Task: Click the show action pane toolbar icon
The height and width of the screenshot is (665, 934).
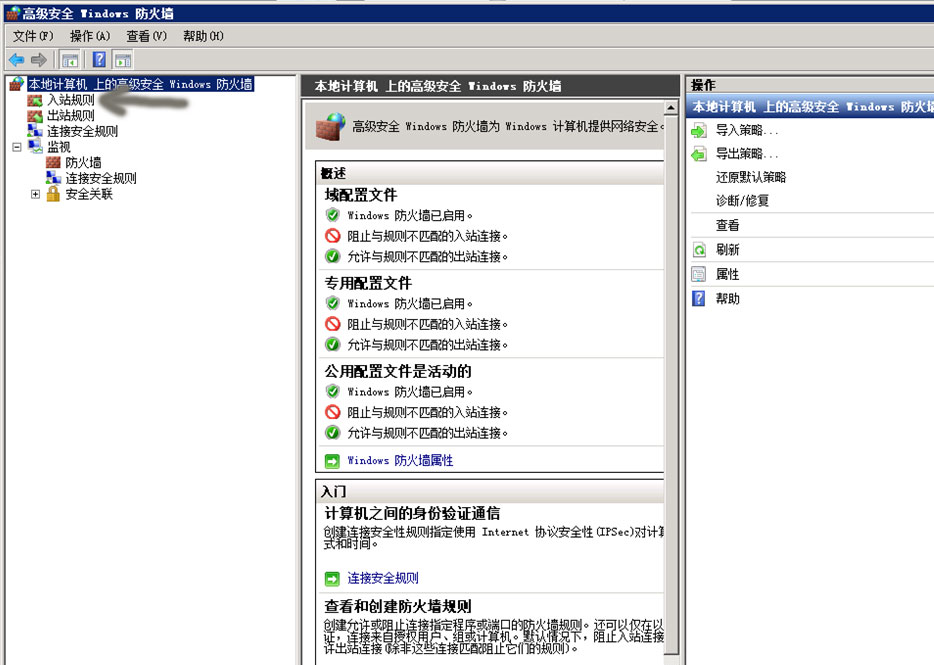Action: (122, 59)
